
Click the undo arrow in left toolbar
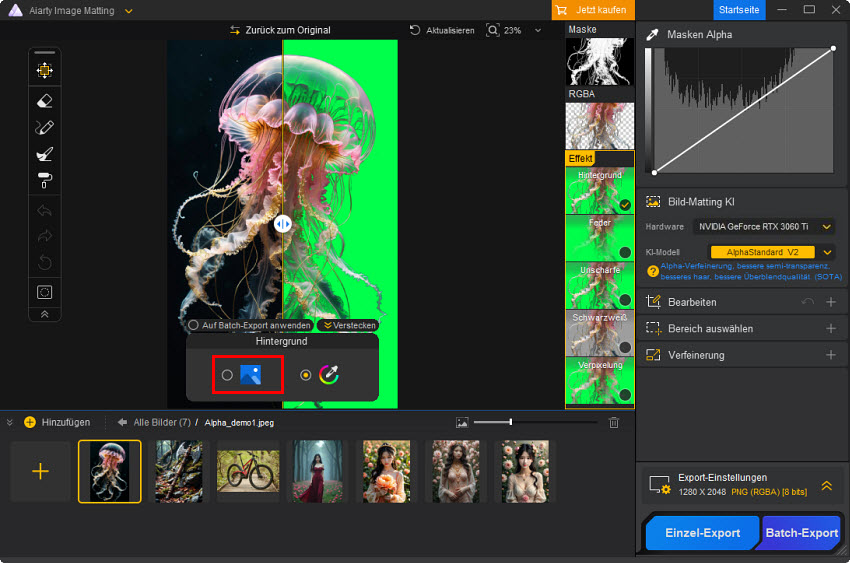click(44, 210)
